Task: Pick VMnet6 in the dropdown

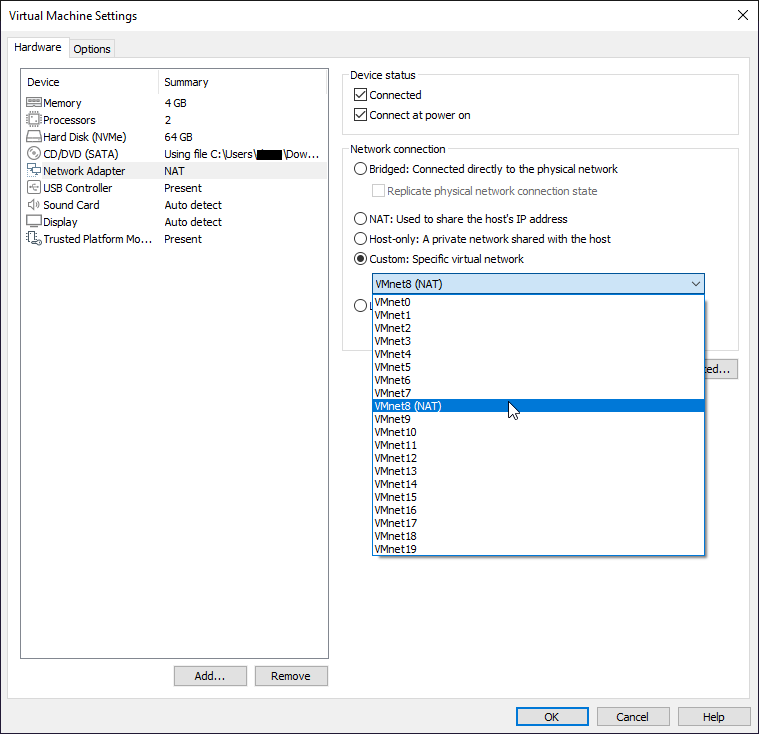Action: pos(538,380)
